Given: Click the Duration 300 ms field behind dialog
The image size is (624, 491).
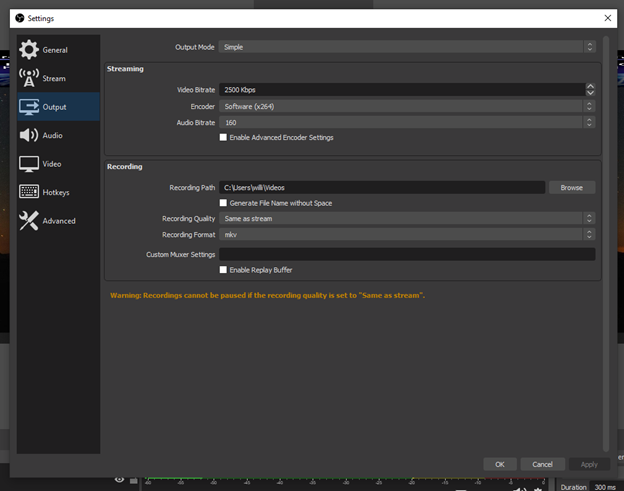Looking at the screenshot, I should tap(604, 487).
